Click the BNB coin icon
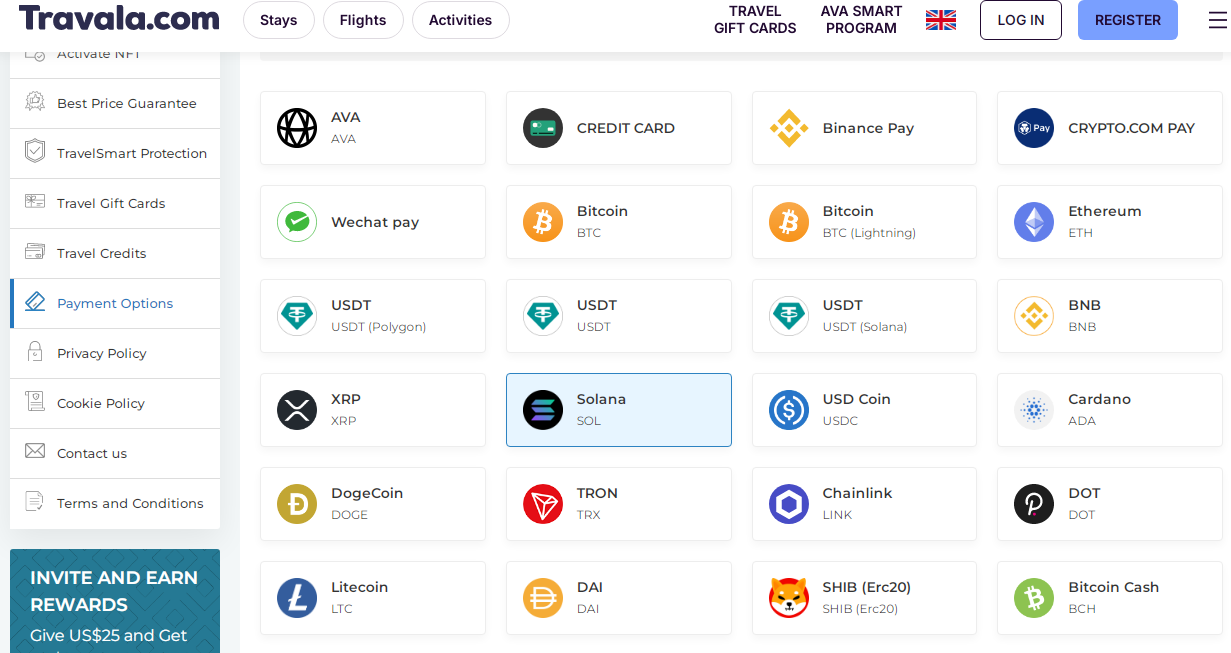Image resolution: width=1231 pixels, height=653 pixels. pos(1034,316)
